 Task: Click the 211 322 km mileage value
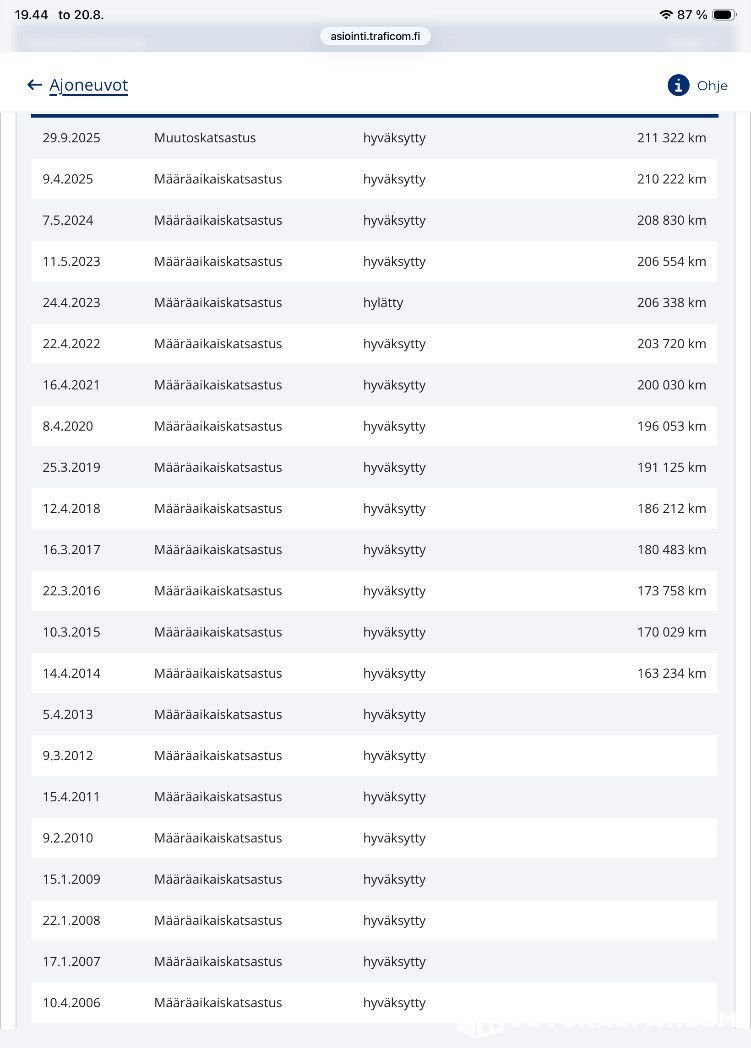pos(671,138)
